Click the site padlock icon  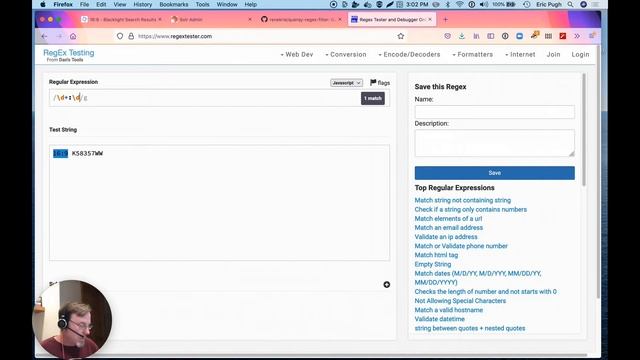[131, 36]
